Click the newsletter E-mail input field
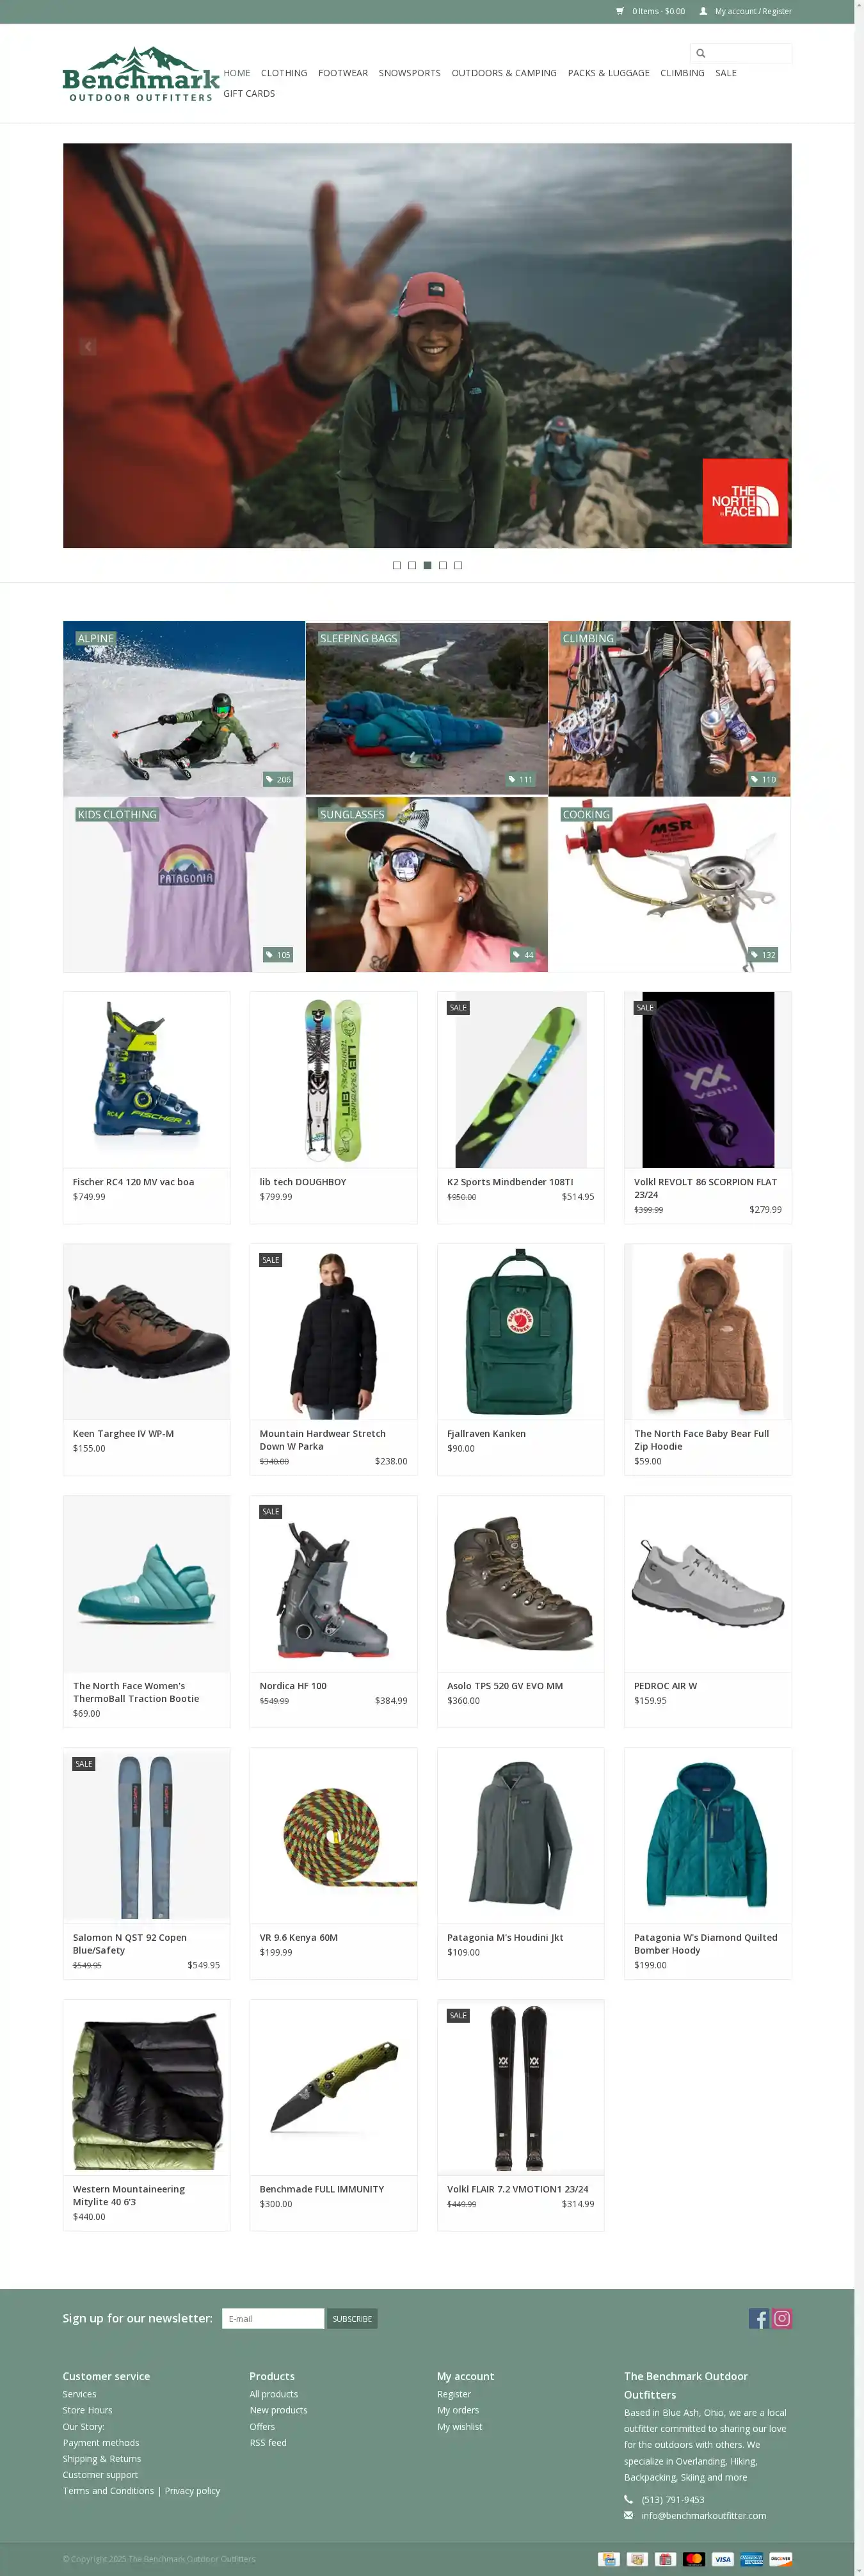The height and width of the screenshot is (2576, 864). pyautogui.click(x=273, y=2318)
